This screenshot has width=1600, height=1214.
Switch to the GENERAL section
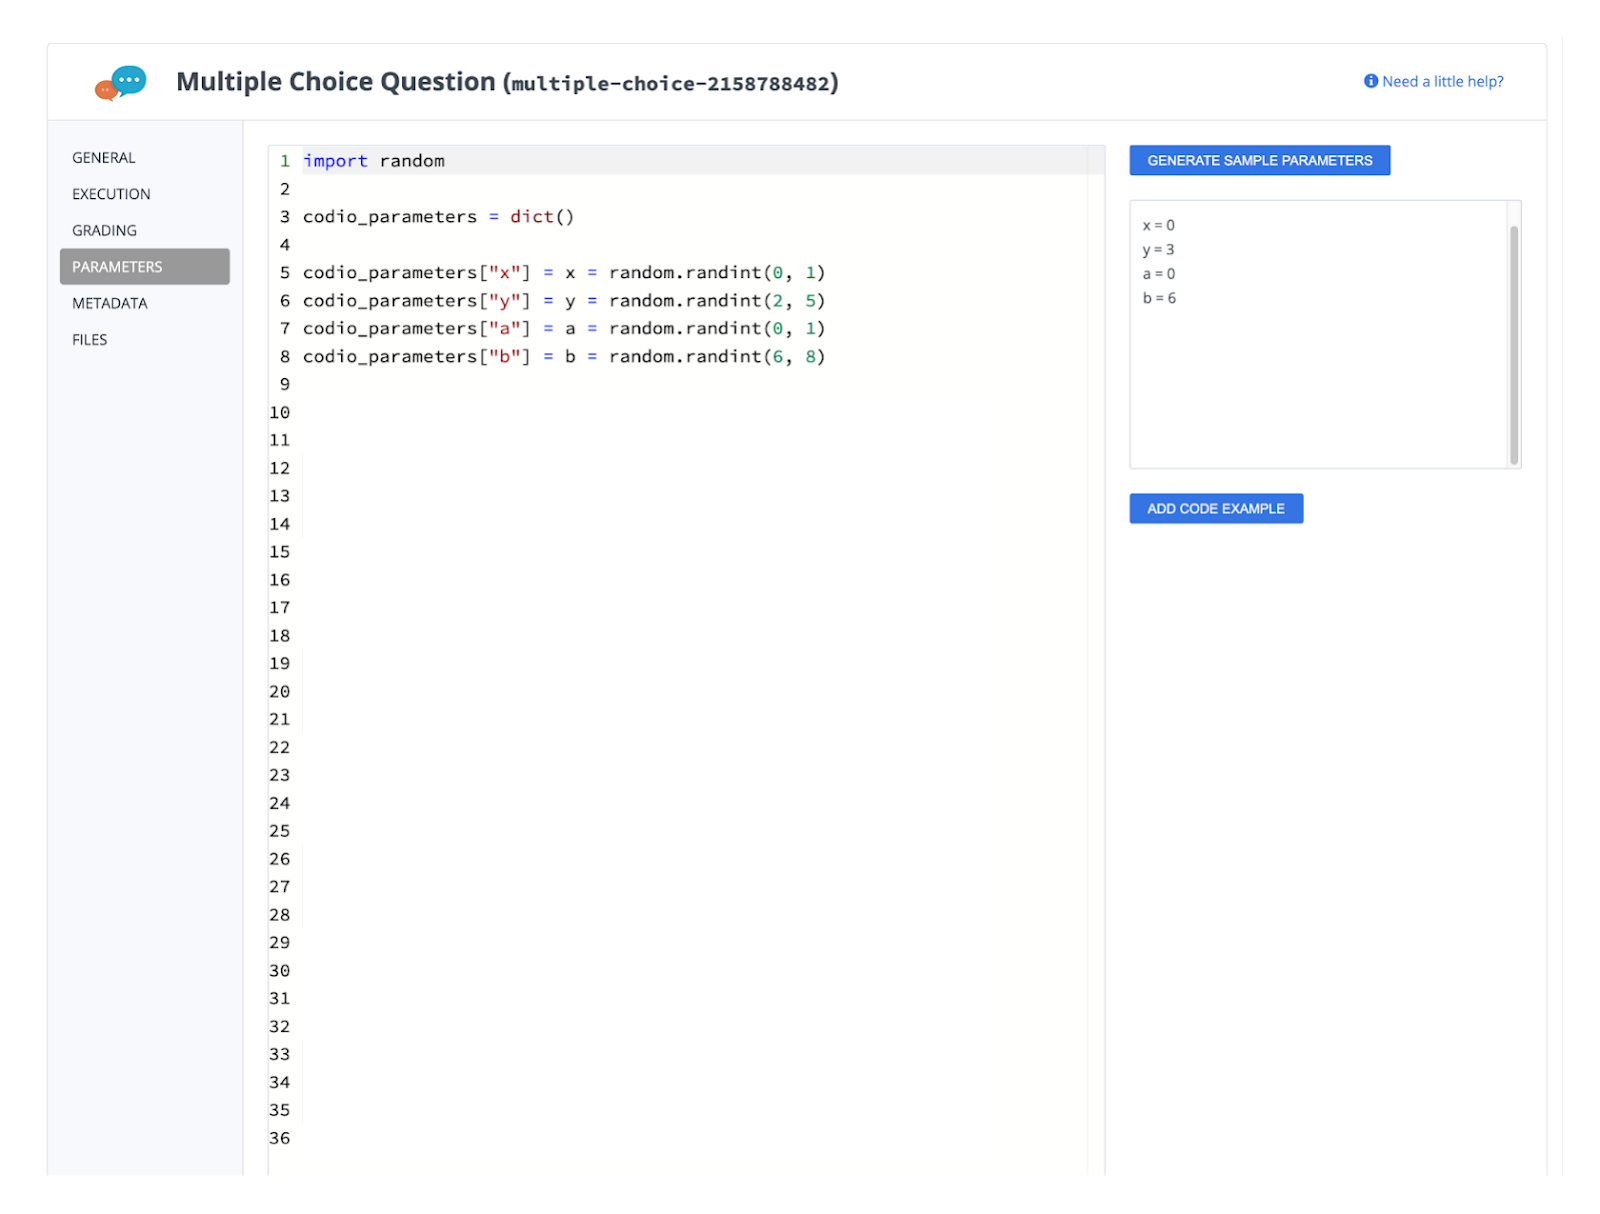(x=103, y=157)
